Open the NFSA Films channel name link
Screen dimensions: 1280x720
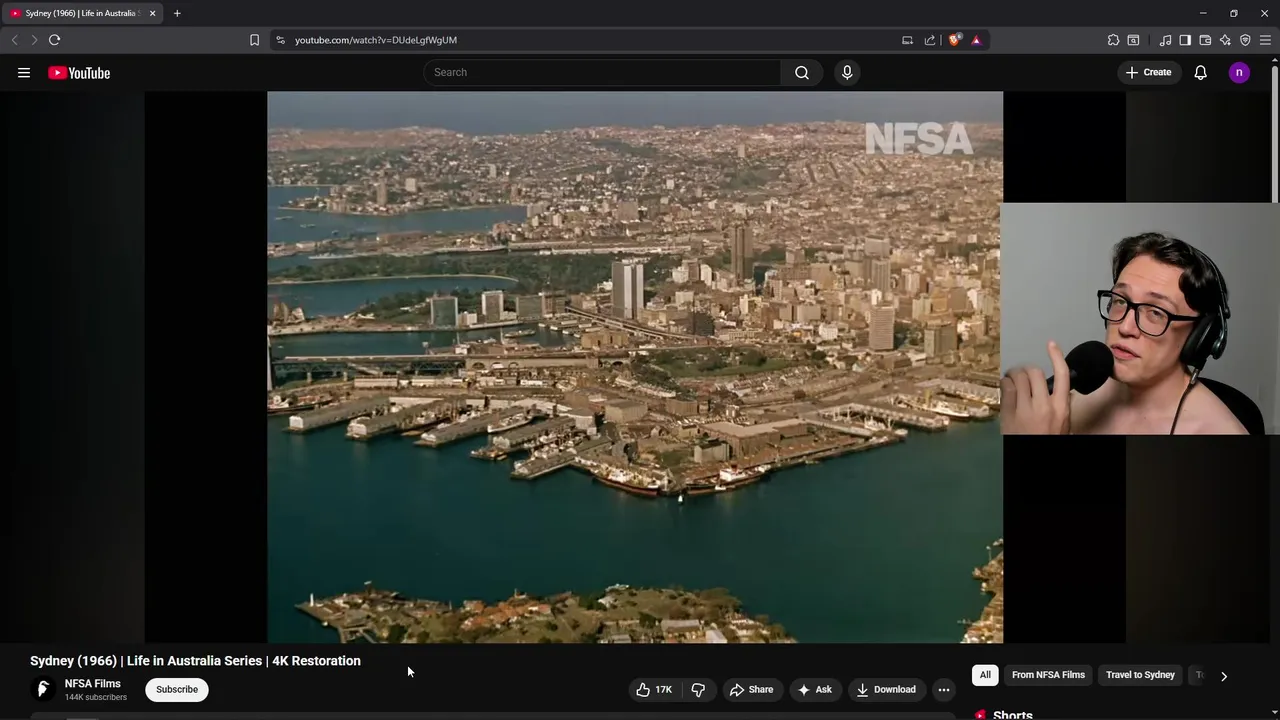93,684
